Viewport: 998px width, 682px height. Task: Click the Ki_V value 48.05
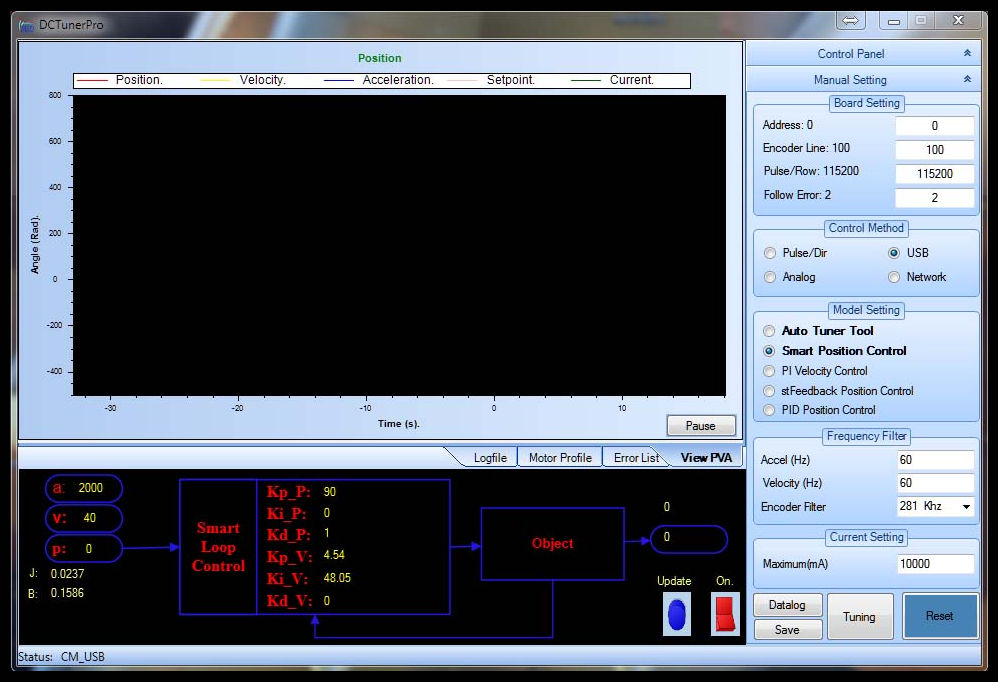click(x=337, y=578)
